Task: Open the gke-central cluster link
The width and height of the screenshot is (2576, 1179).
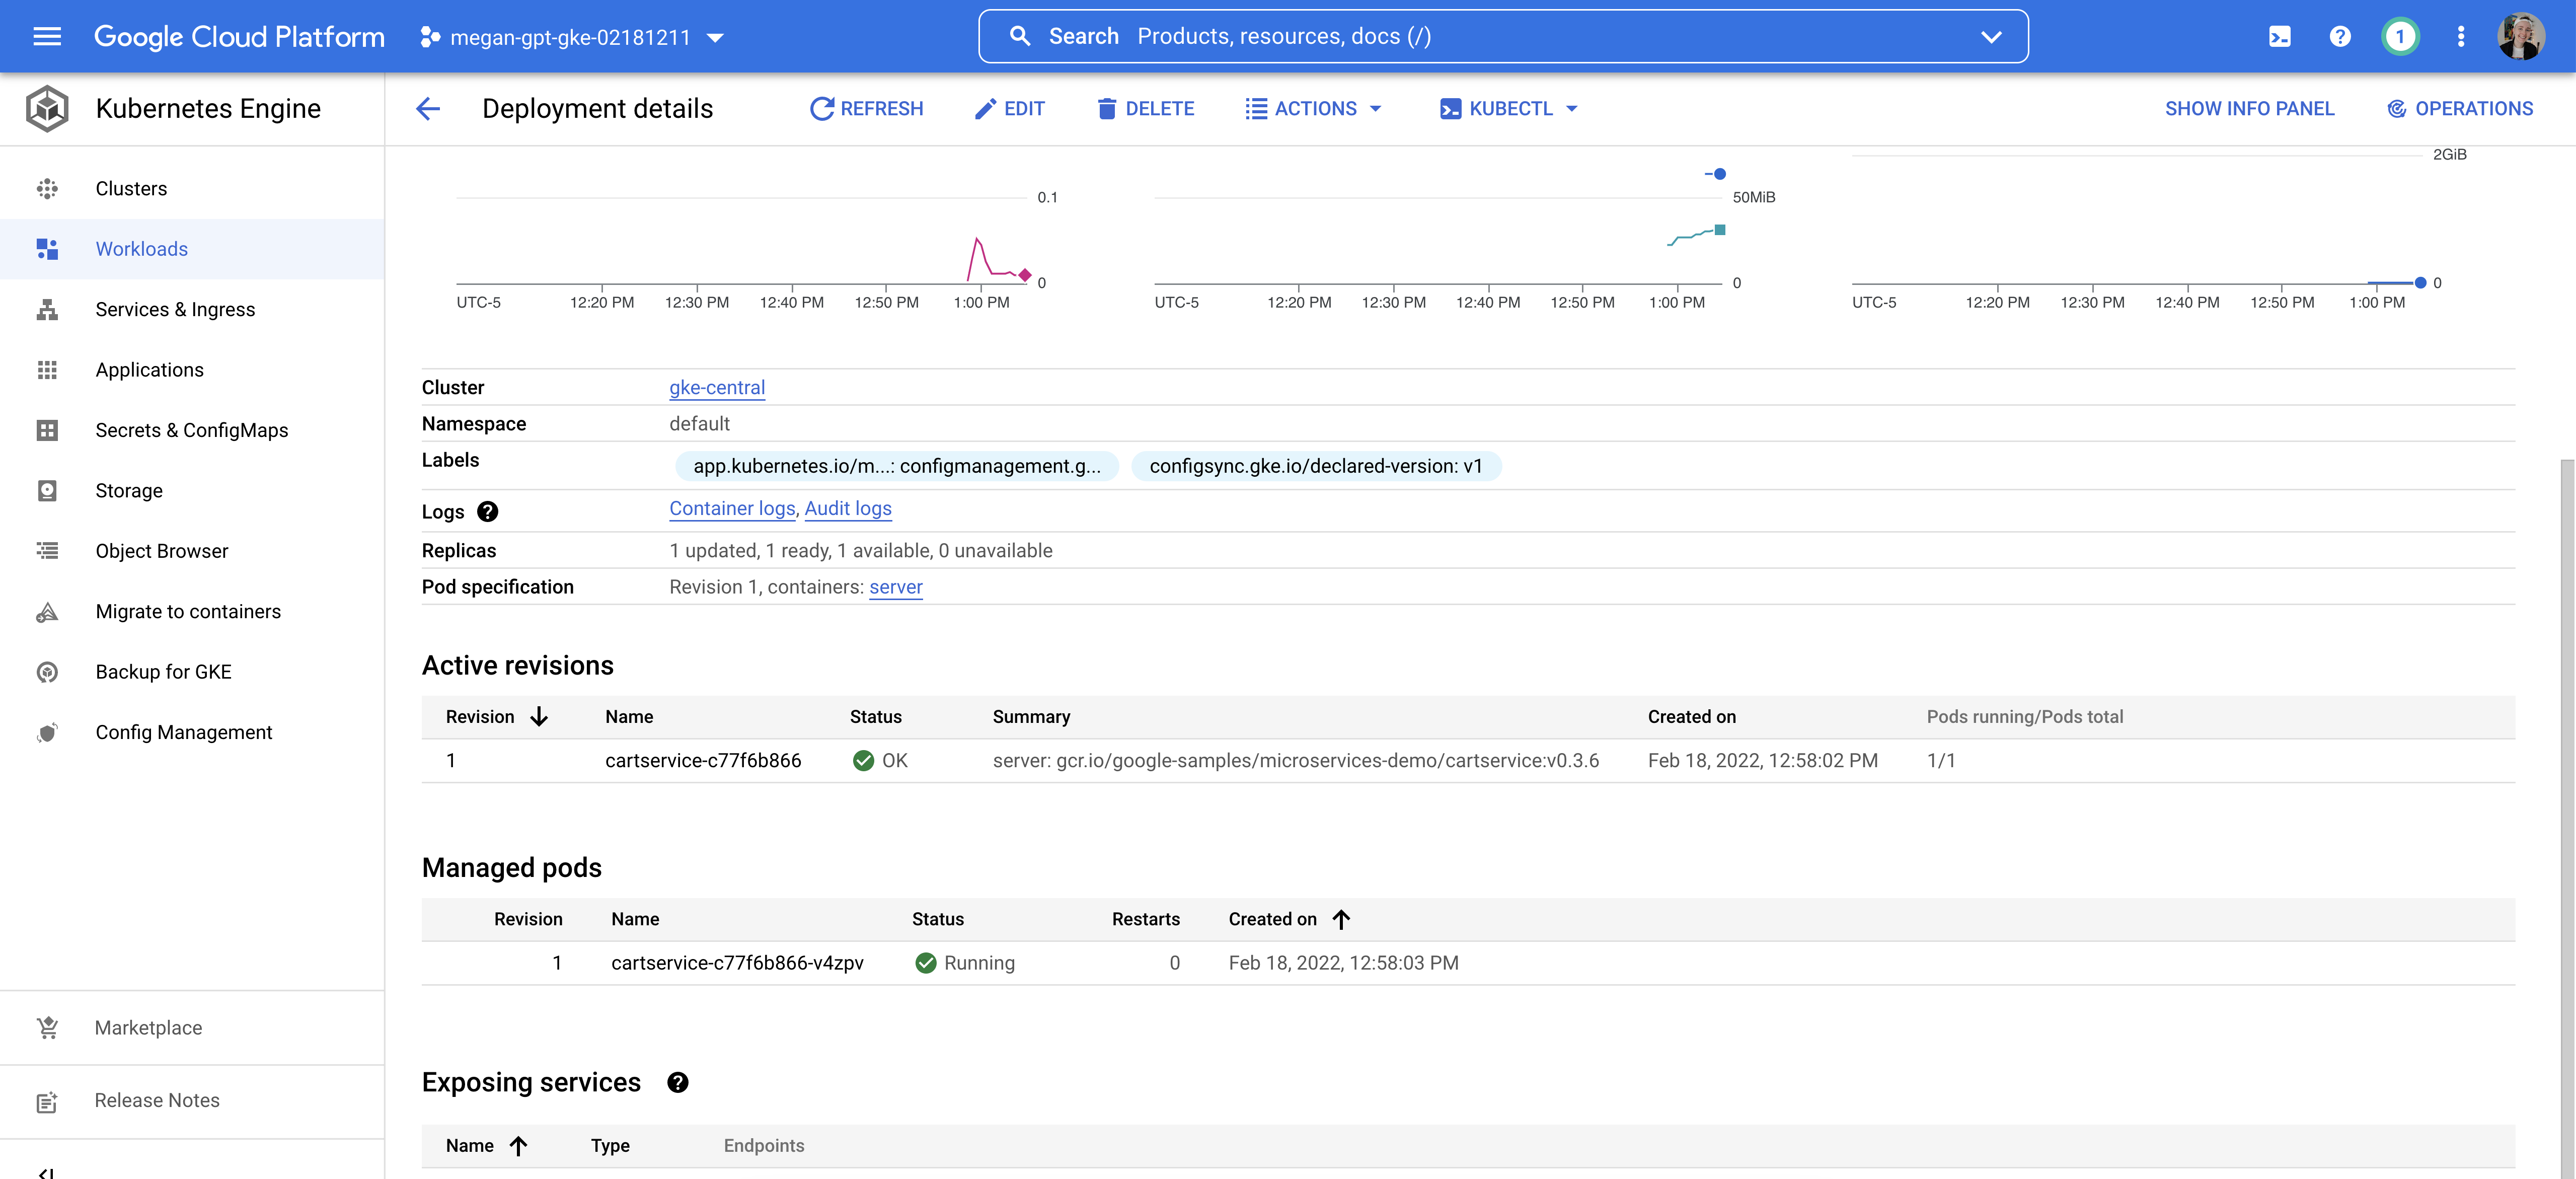Action: 717,387
